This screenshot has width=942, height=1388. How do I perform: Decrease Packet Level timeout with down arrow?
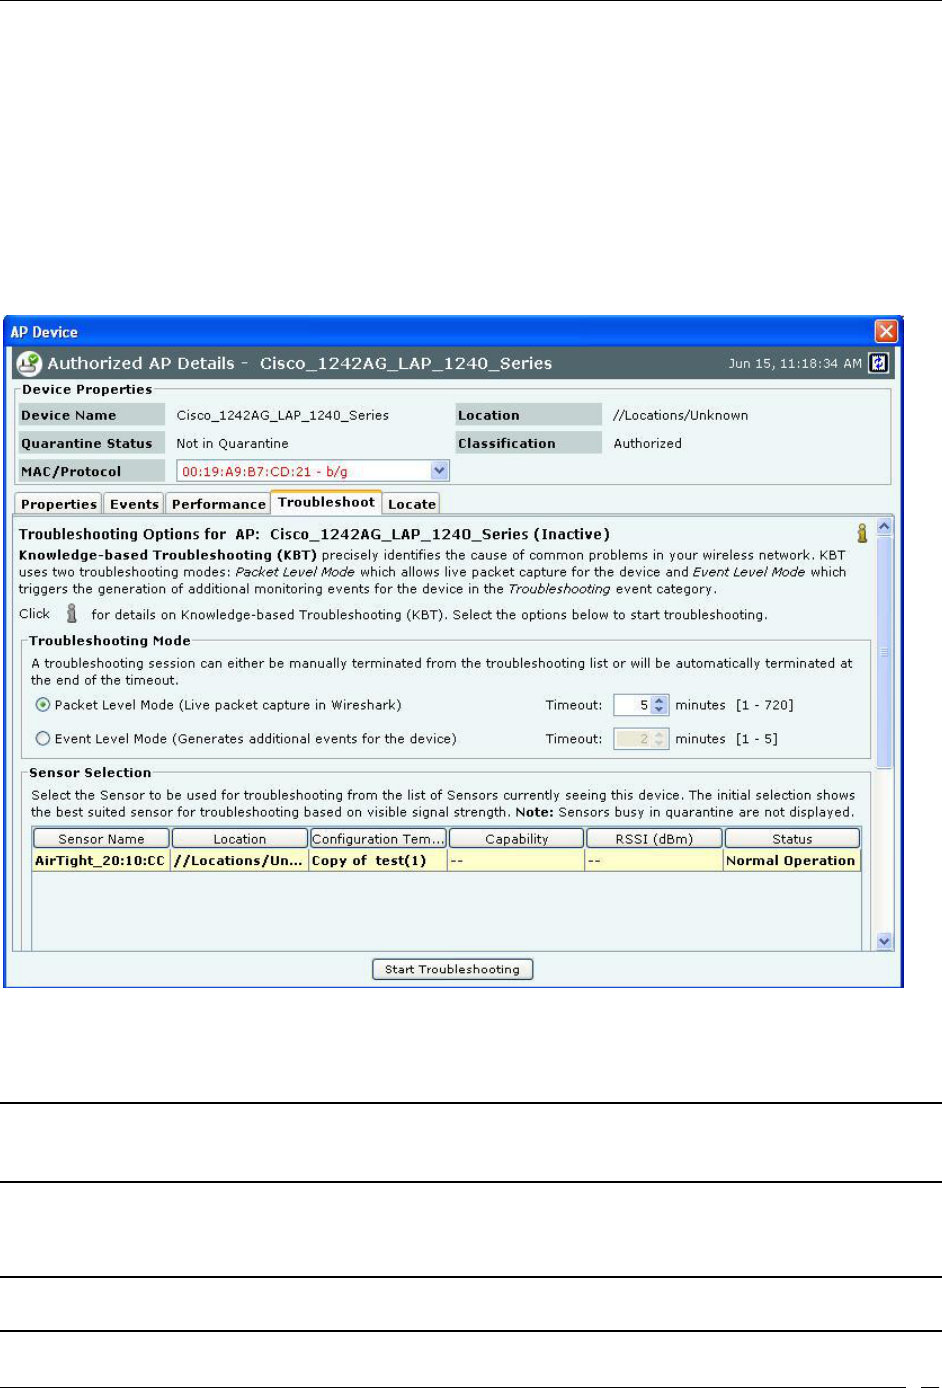(x=659, y=710)
